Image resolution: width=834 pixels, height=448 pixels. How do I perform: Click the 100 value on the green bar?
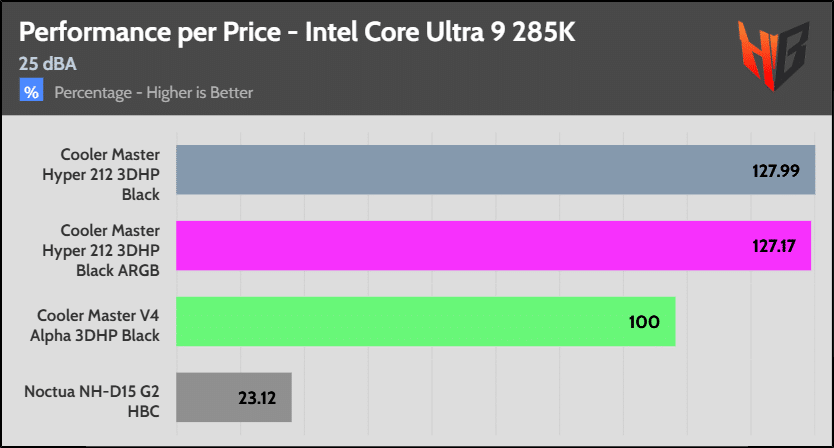pos(644,322)
